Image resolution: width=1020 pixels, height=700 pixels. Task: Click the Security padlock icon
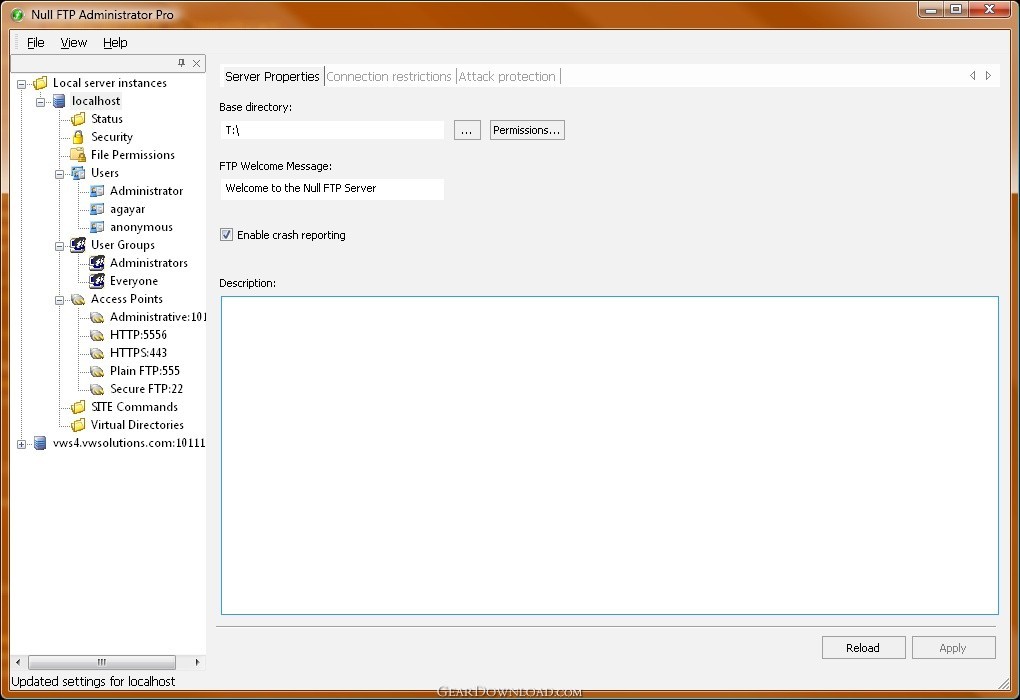point(78,137)
